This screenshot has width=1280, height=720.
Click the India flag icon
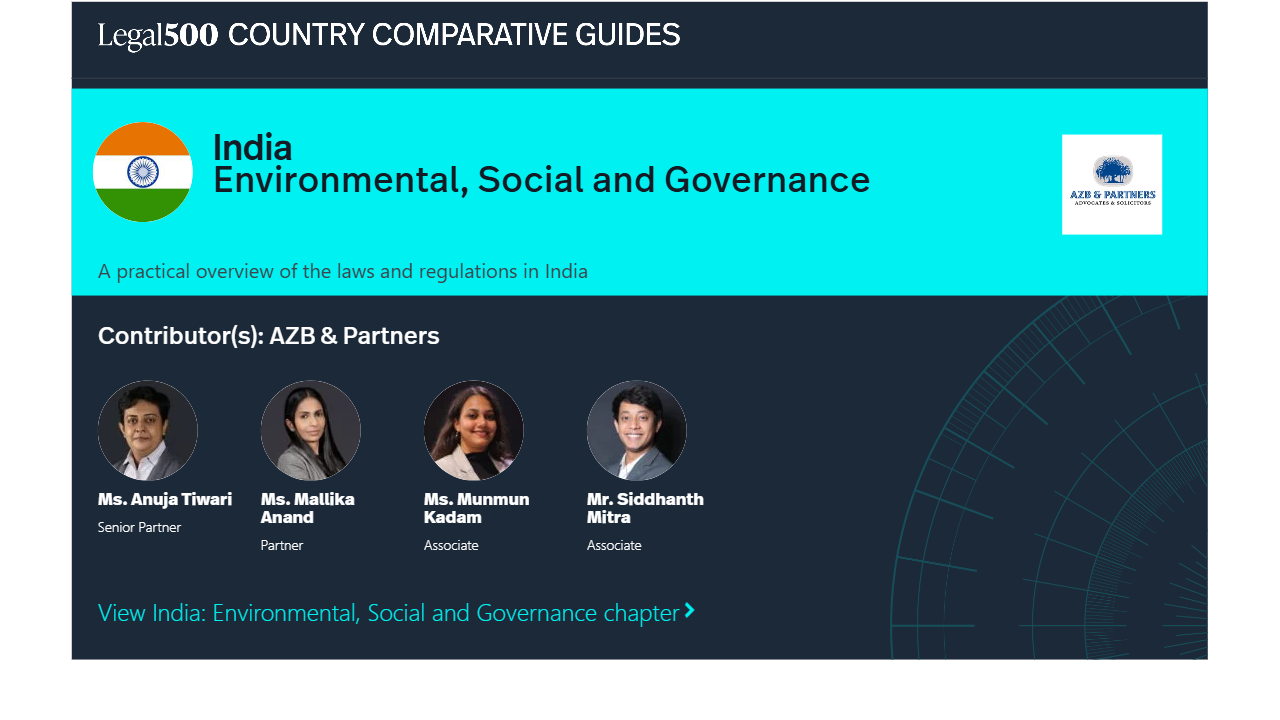(x=143, y=172)
